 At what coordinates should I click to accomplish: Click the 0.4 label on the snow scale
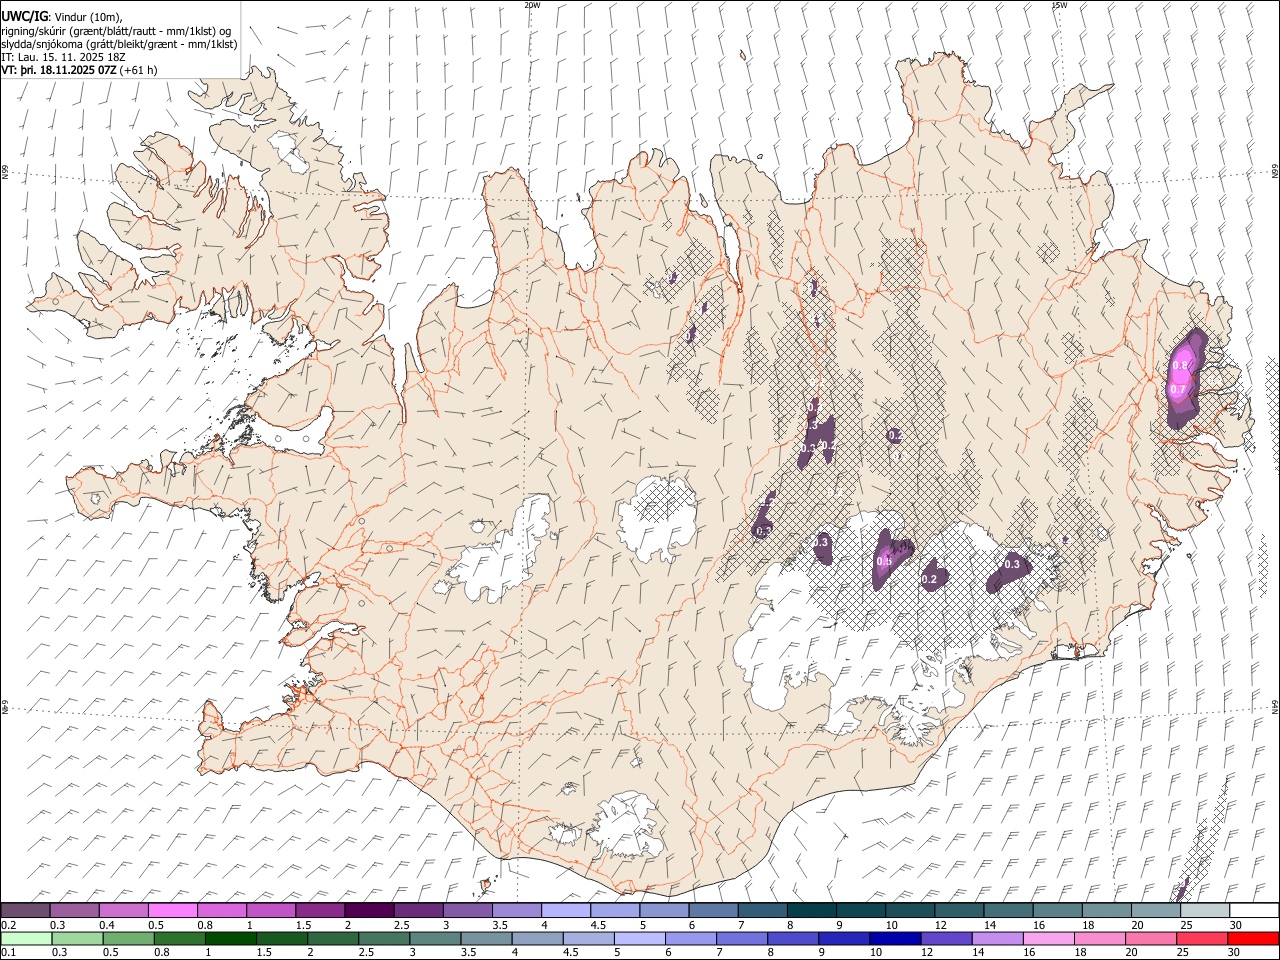coord(105,925)
